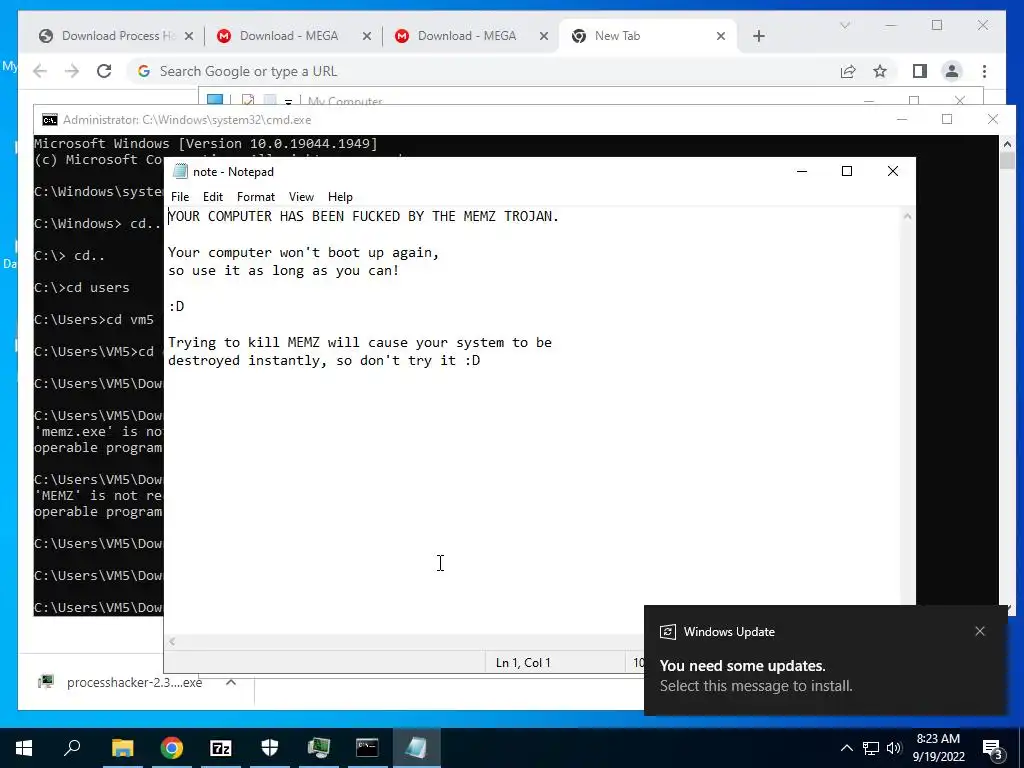Open network status tray icon
Image resolution: width=1024 pixels, height=768 pixels.
pos(871,748)
